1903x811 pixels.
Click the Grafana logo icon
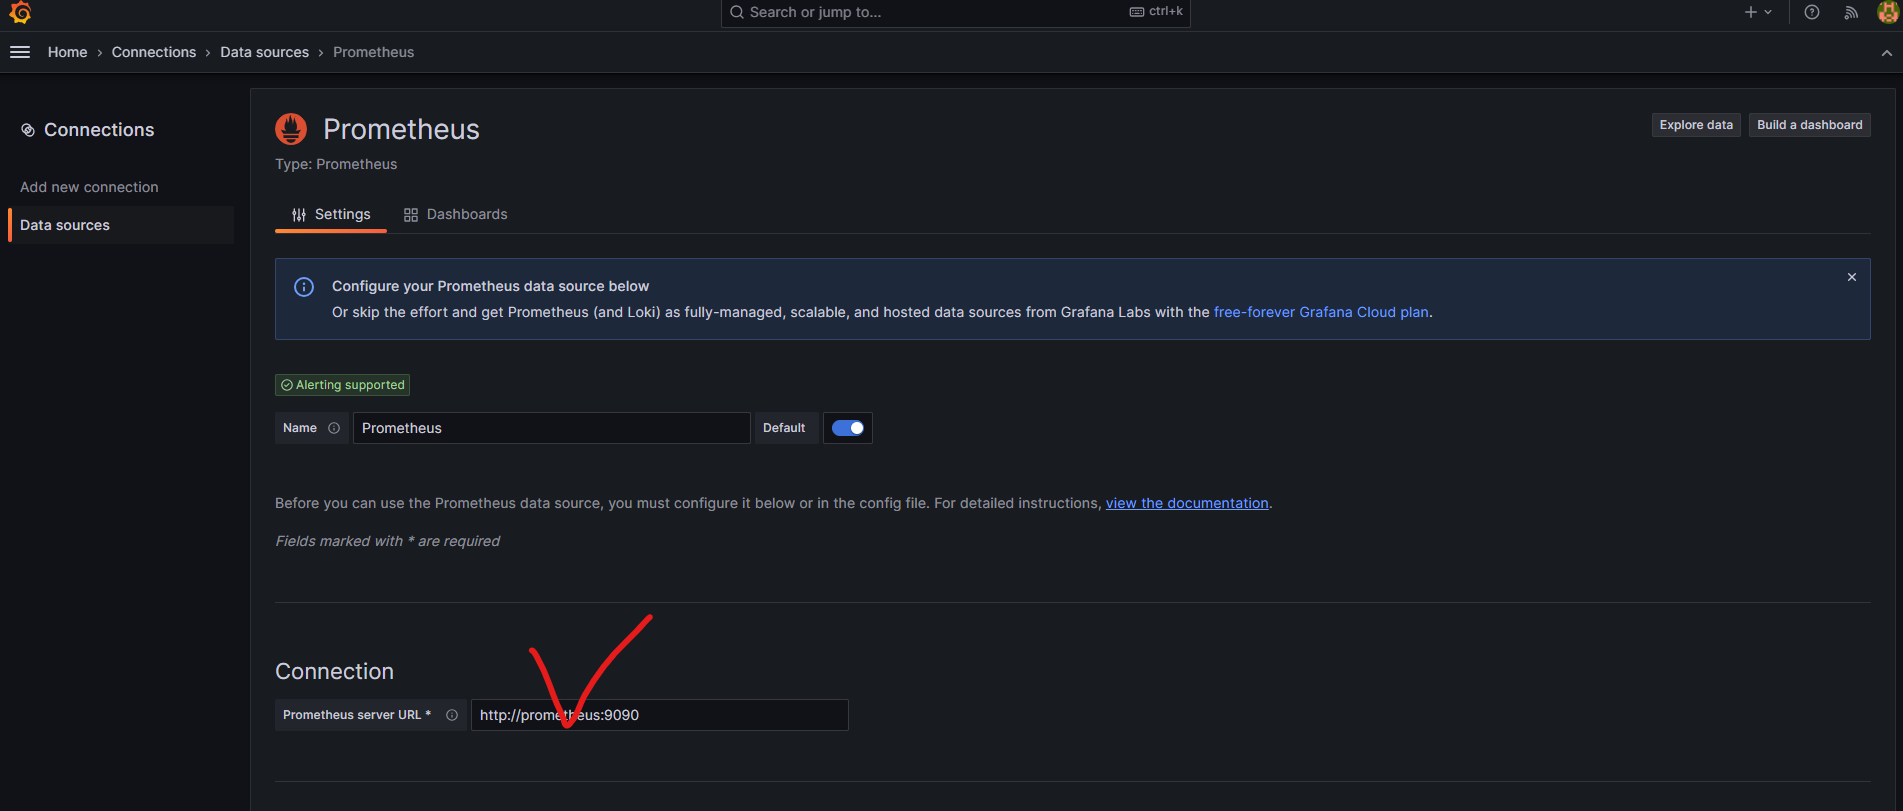click(x=20, y=12)
